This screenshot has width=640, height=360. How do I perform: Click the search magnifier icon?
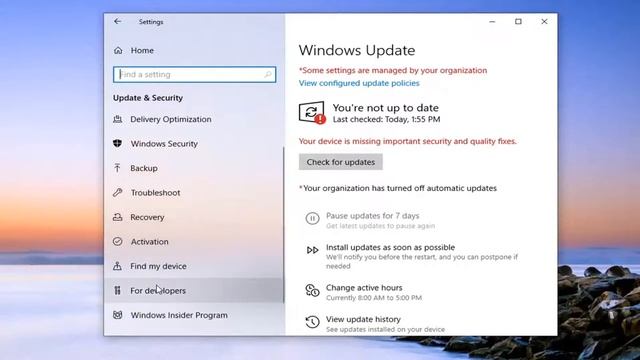pyautogui.click(x=268, y=74)
